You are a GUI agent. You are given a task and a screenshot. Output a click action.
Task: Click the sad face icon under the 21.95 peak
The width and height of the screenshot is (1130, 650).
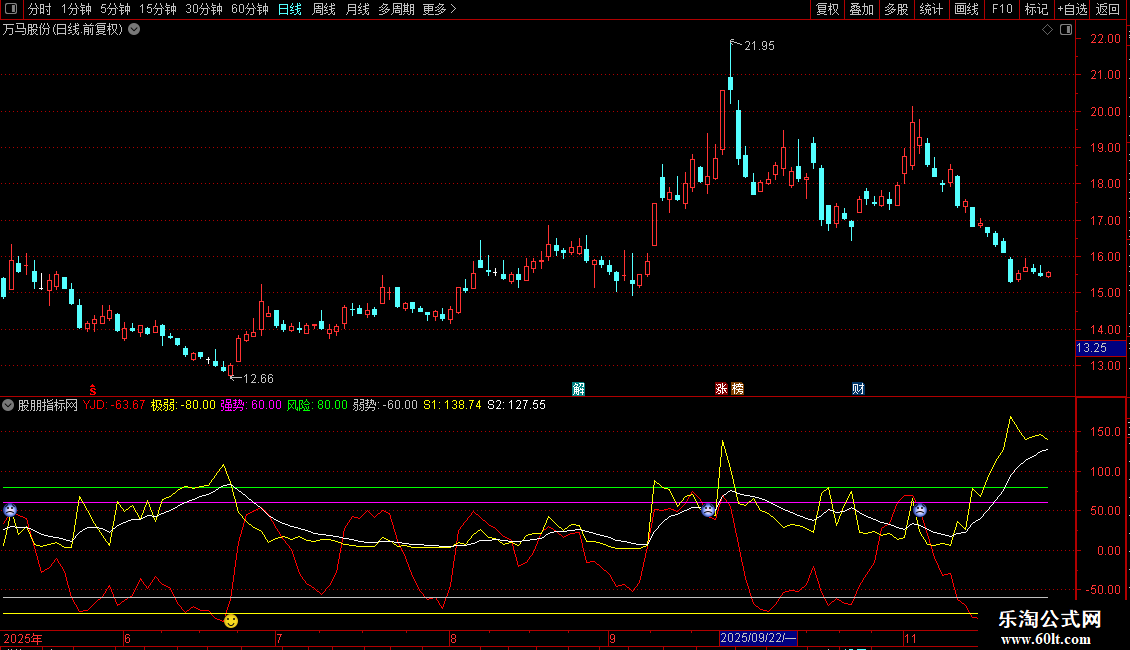click(x=708, y=510)
